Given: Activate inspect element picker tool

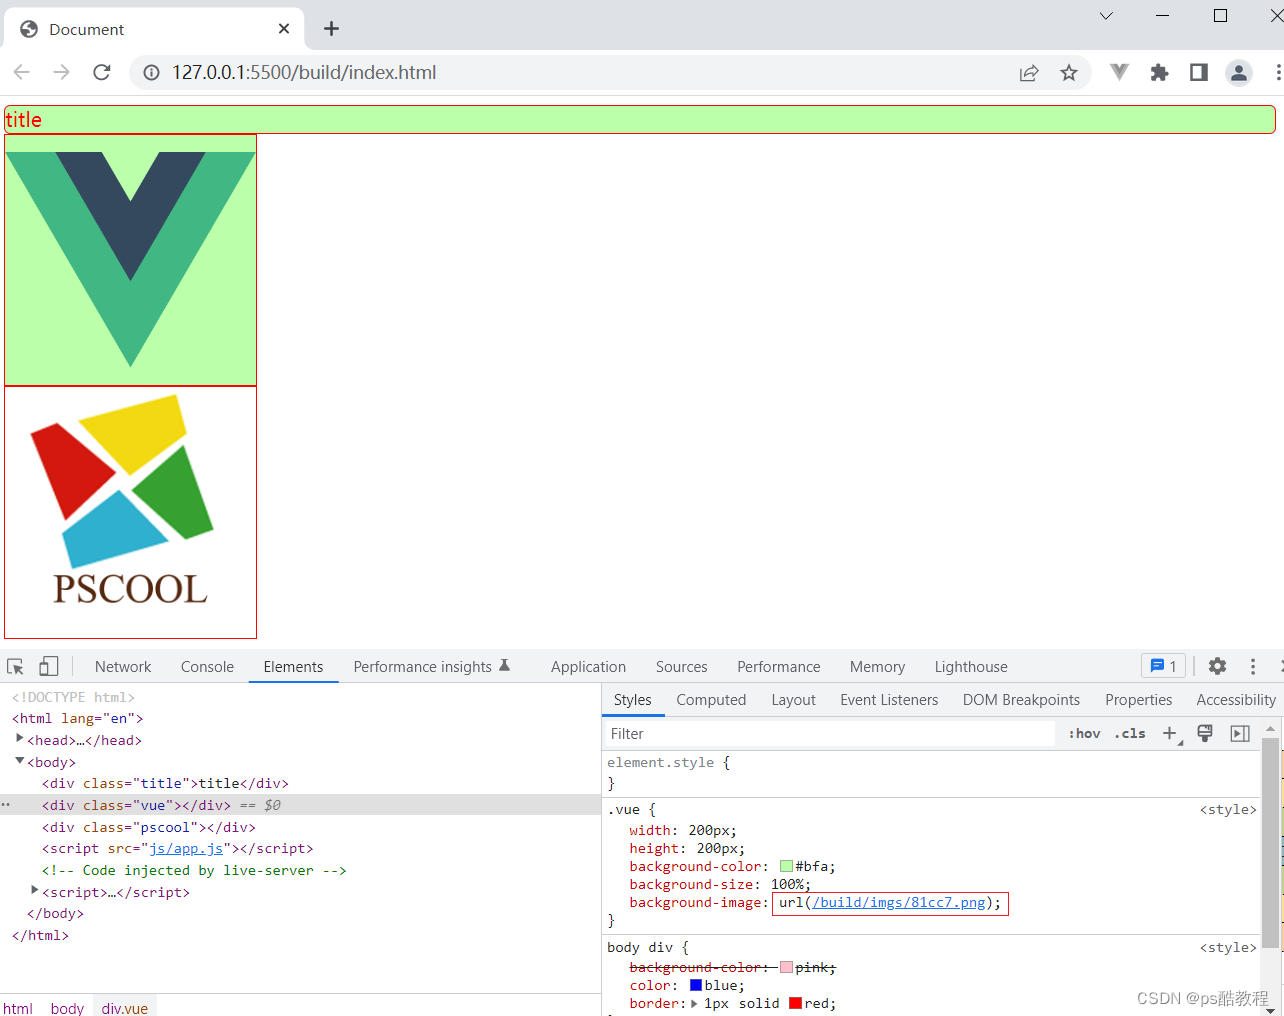Looking at the screenshot, I should click(15, 667).
